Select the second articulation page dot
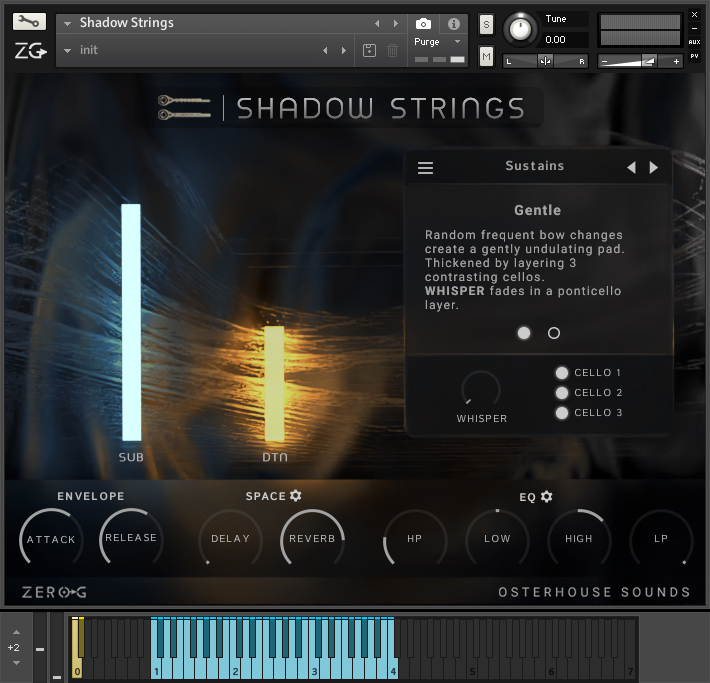 click(x=554, y=334)
